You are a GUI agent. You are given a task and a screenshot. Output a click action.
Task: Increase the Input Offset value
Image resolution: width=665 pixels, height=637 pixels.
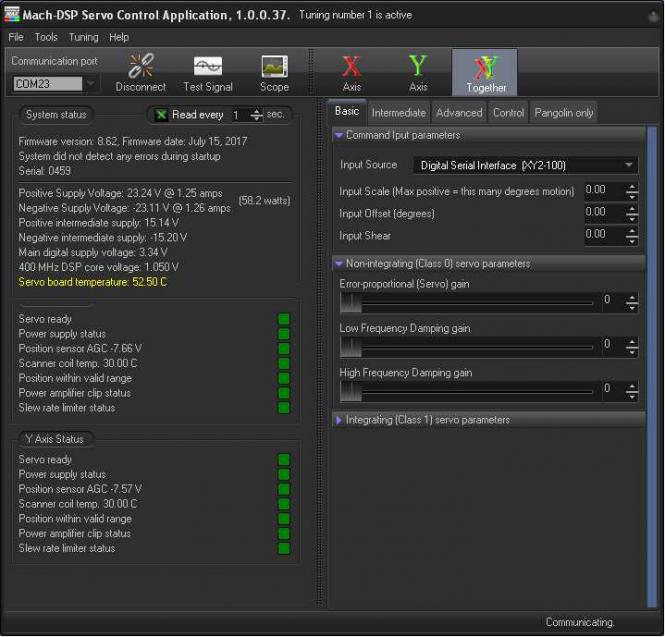(632, 209)
